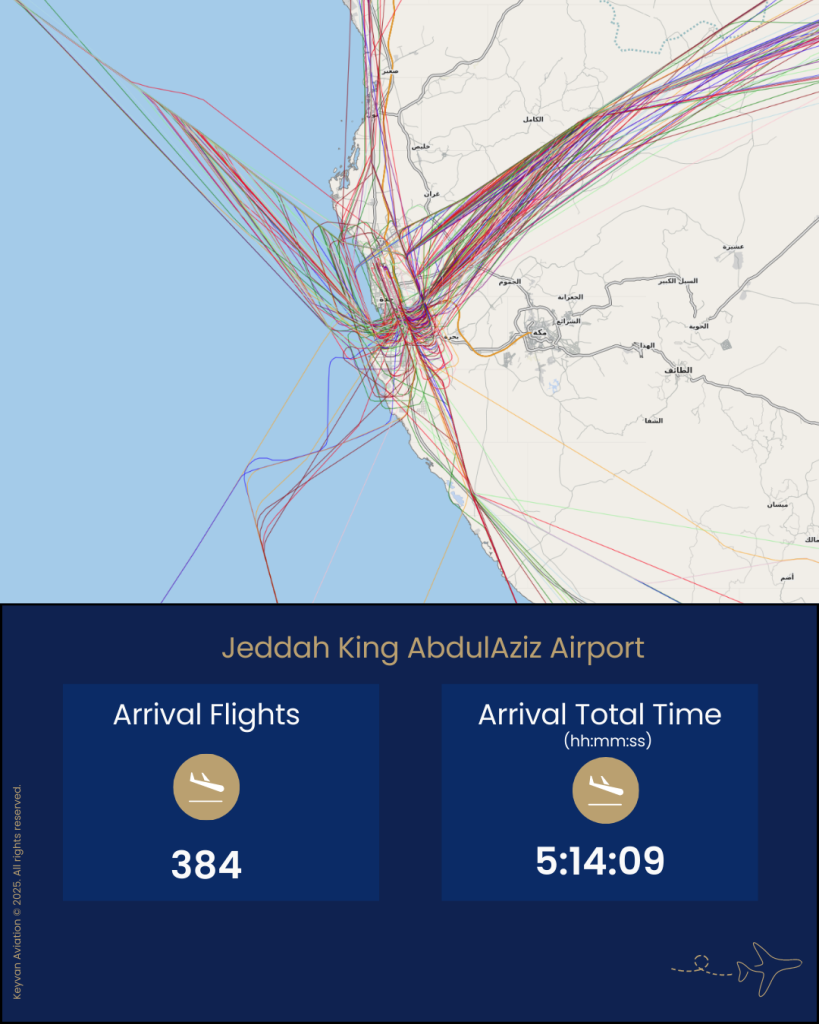
Task: Click the الشفا label on the map
Action: [x=653, y=421]
